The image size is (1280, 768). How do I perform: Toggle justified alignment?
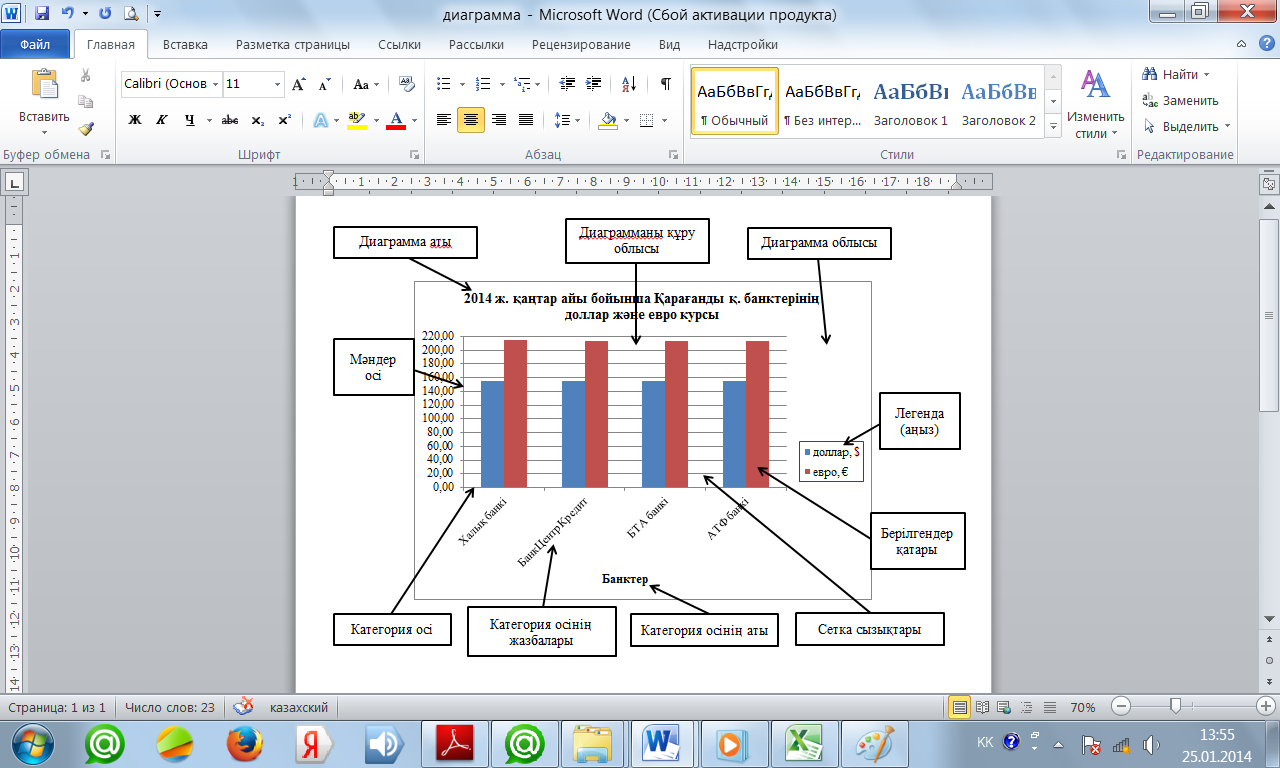click(526, 120)
